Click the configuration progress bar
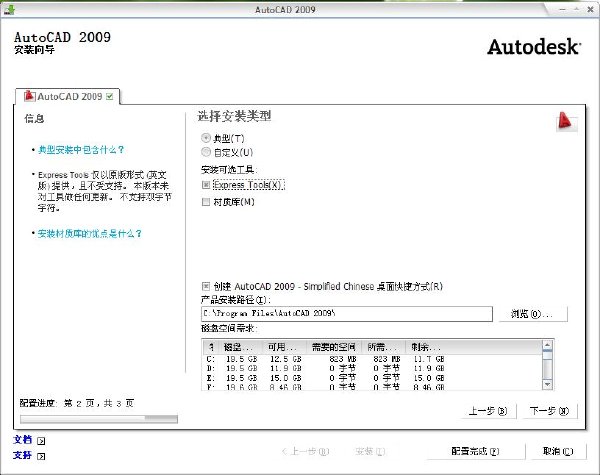The width and height of the screenshot is (600, 475). (99, 419)
